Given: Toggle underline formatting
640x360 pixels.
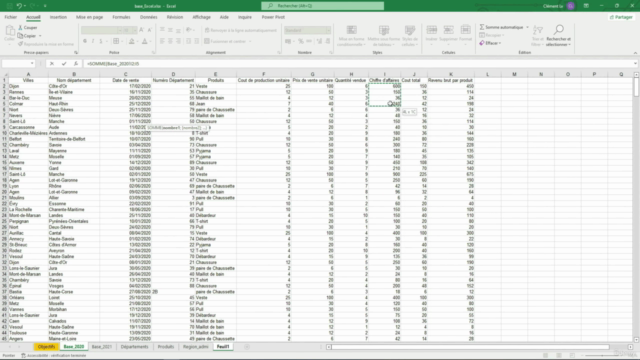Looking at the screenshot, I should tap(101, 41).
